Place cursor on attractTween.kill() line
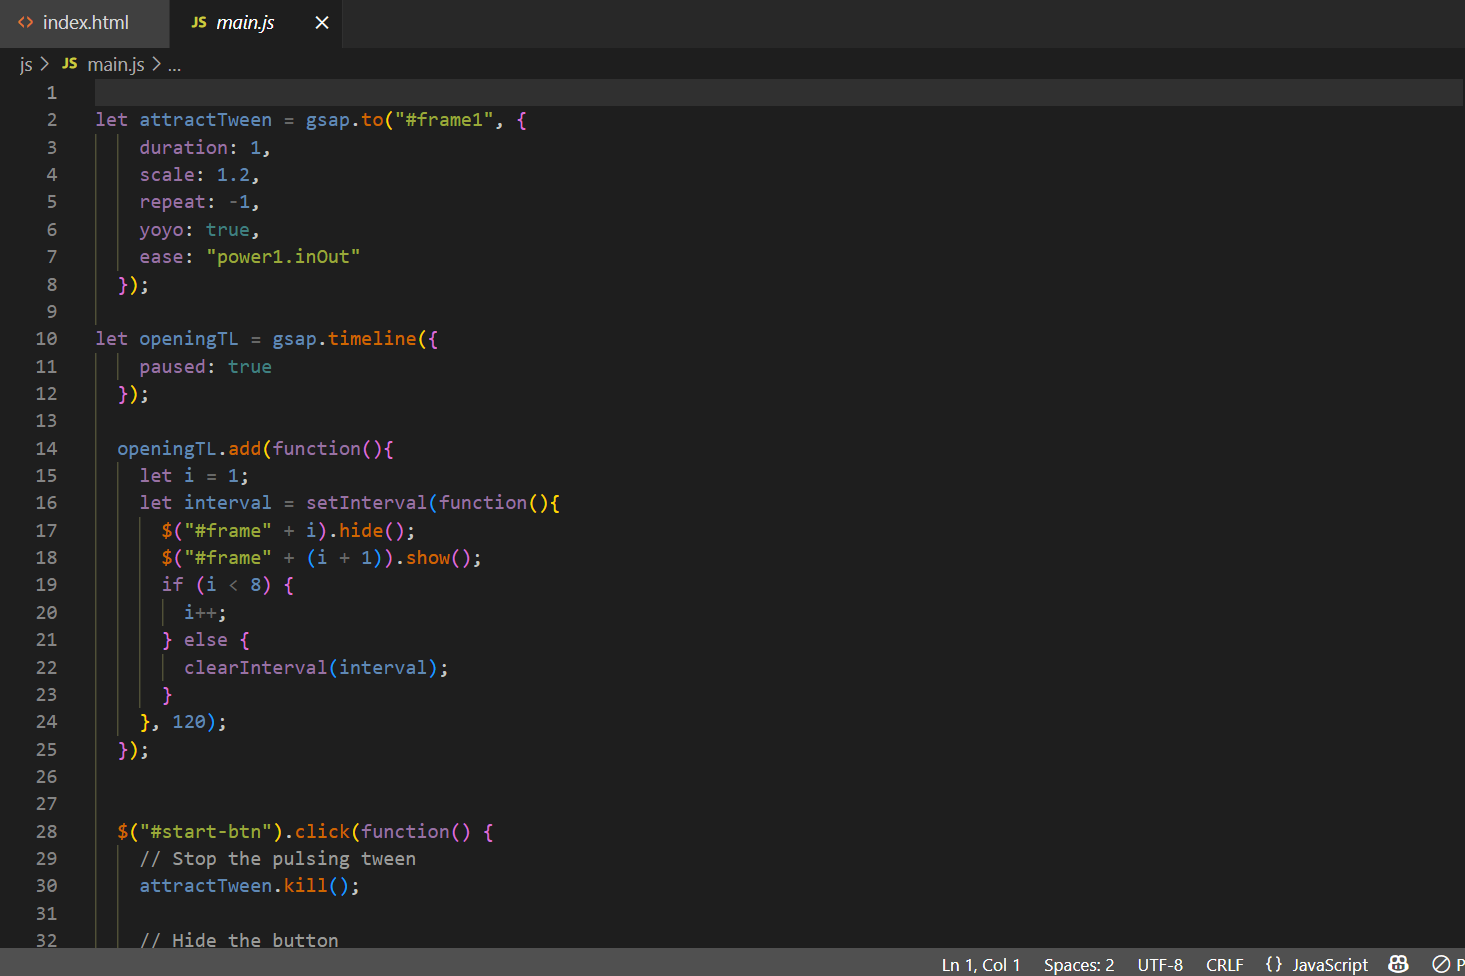The width and height of the screenshot is (1465, 976). [x=249, y=886]
